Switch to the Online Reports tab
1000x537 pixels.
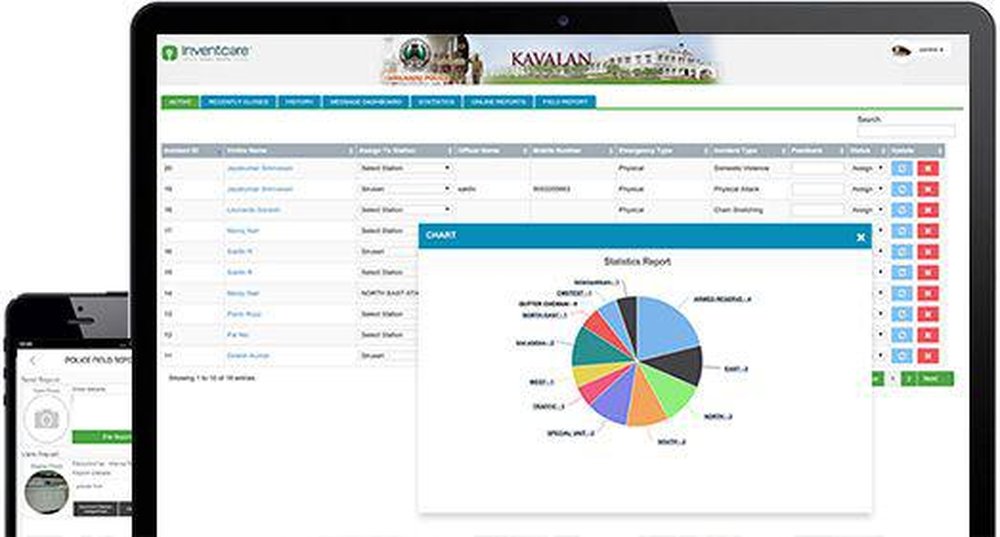point(499,102)
